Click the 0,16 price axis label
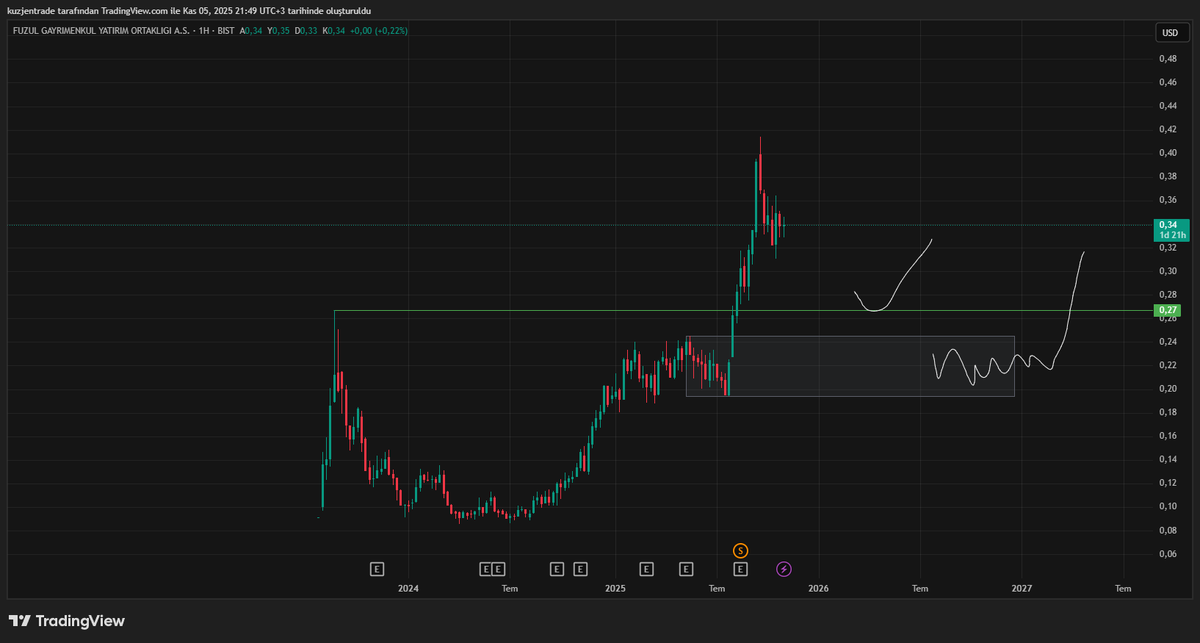This screenshot has width=1200, height=643. [1167, 436]
